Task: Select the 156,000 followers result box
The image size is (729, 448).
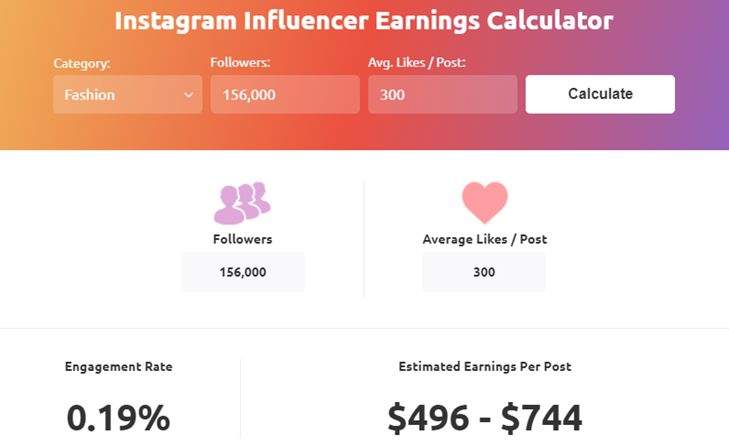Action: [242, 272]
